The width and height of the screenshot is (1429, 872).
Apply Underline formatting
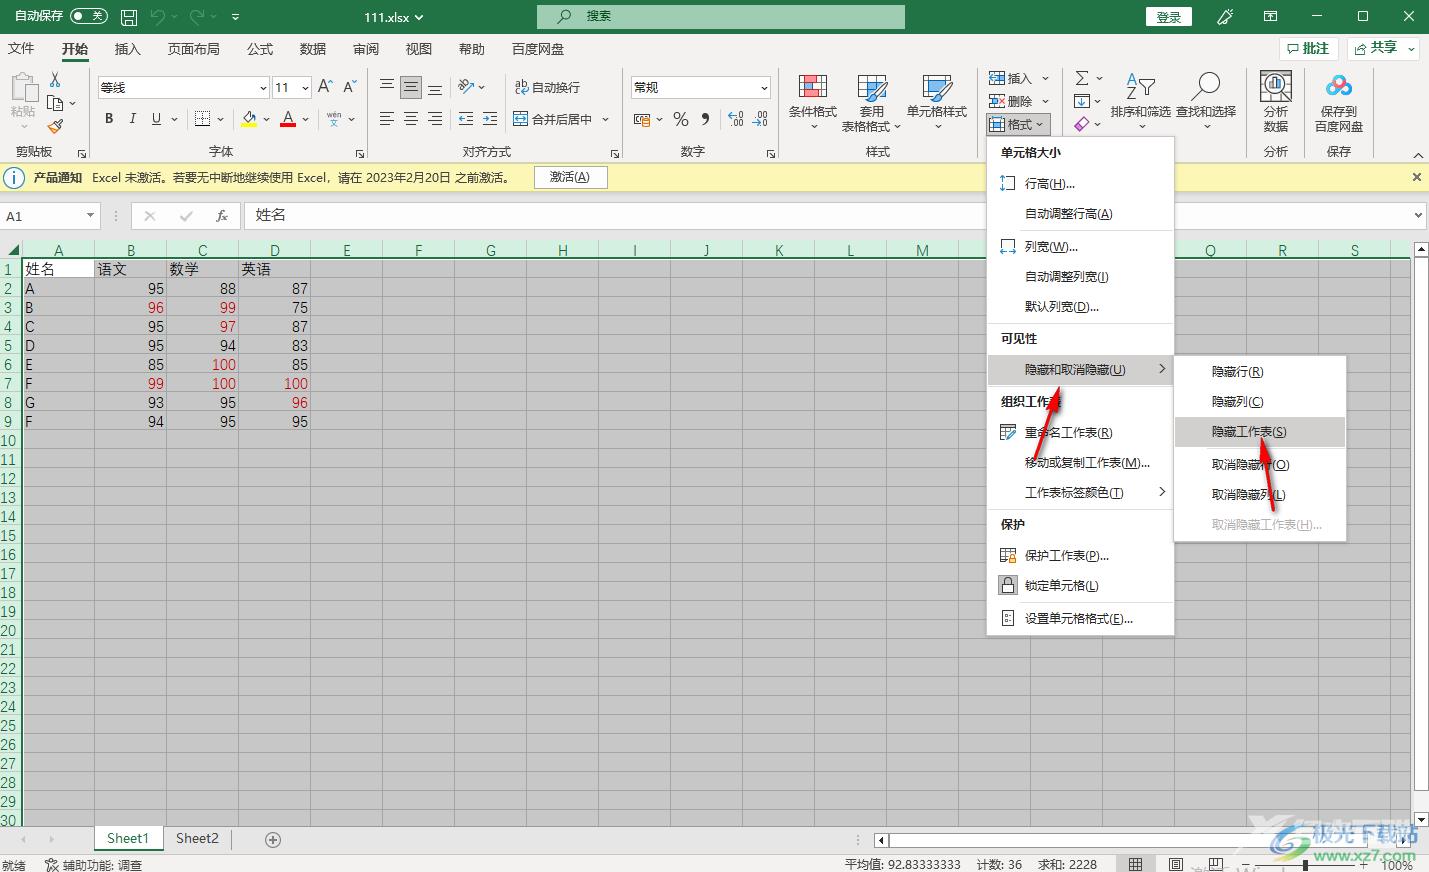coord(156,119)
